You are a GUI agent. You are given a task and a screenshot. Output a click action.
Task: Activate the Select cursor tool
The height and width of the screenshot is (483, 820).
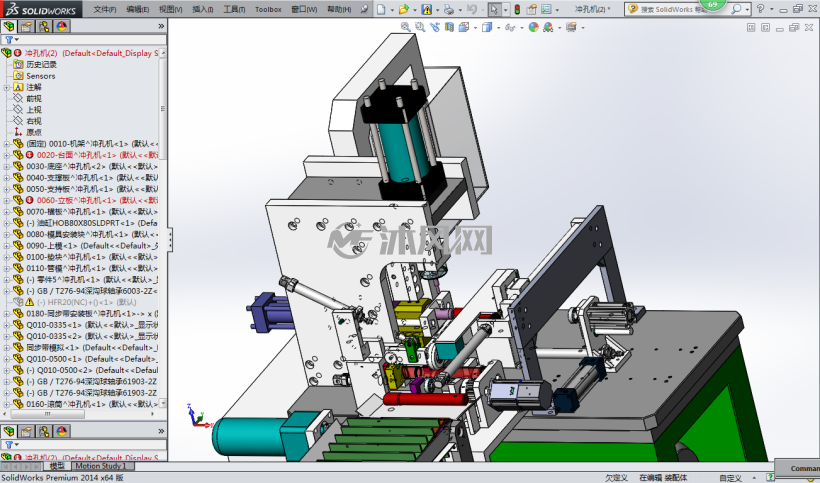tap(494, 9)
